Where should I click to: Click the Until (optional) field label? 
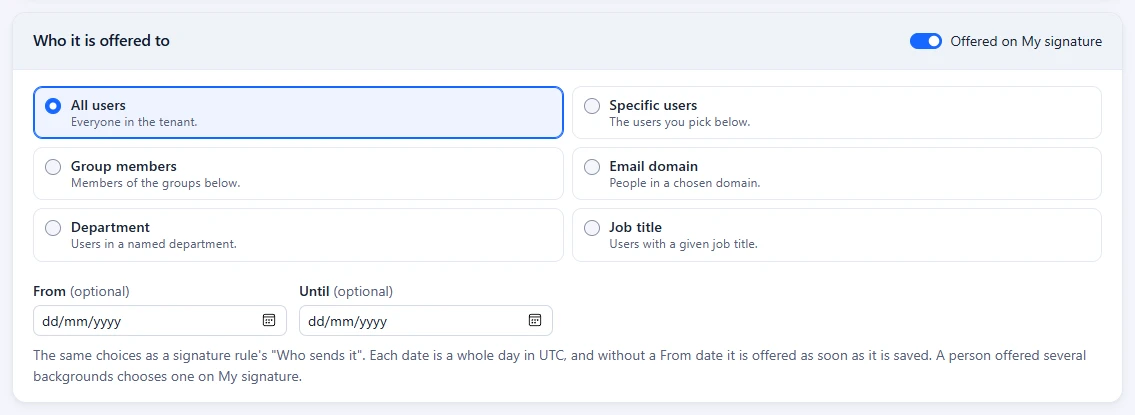point(346,291)
